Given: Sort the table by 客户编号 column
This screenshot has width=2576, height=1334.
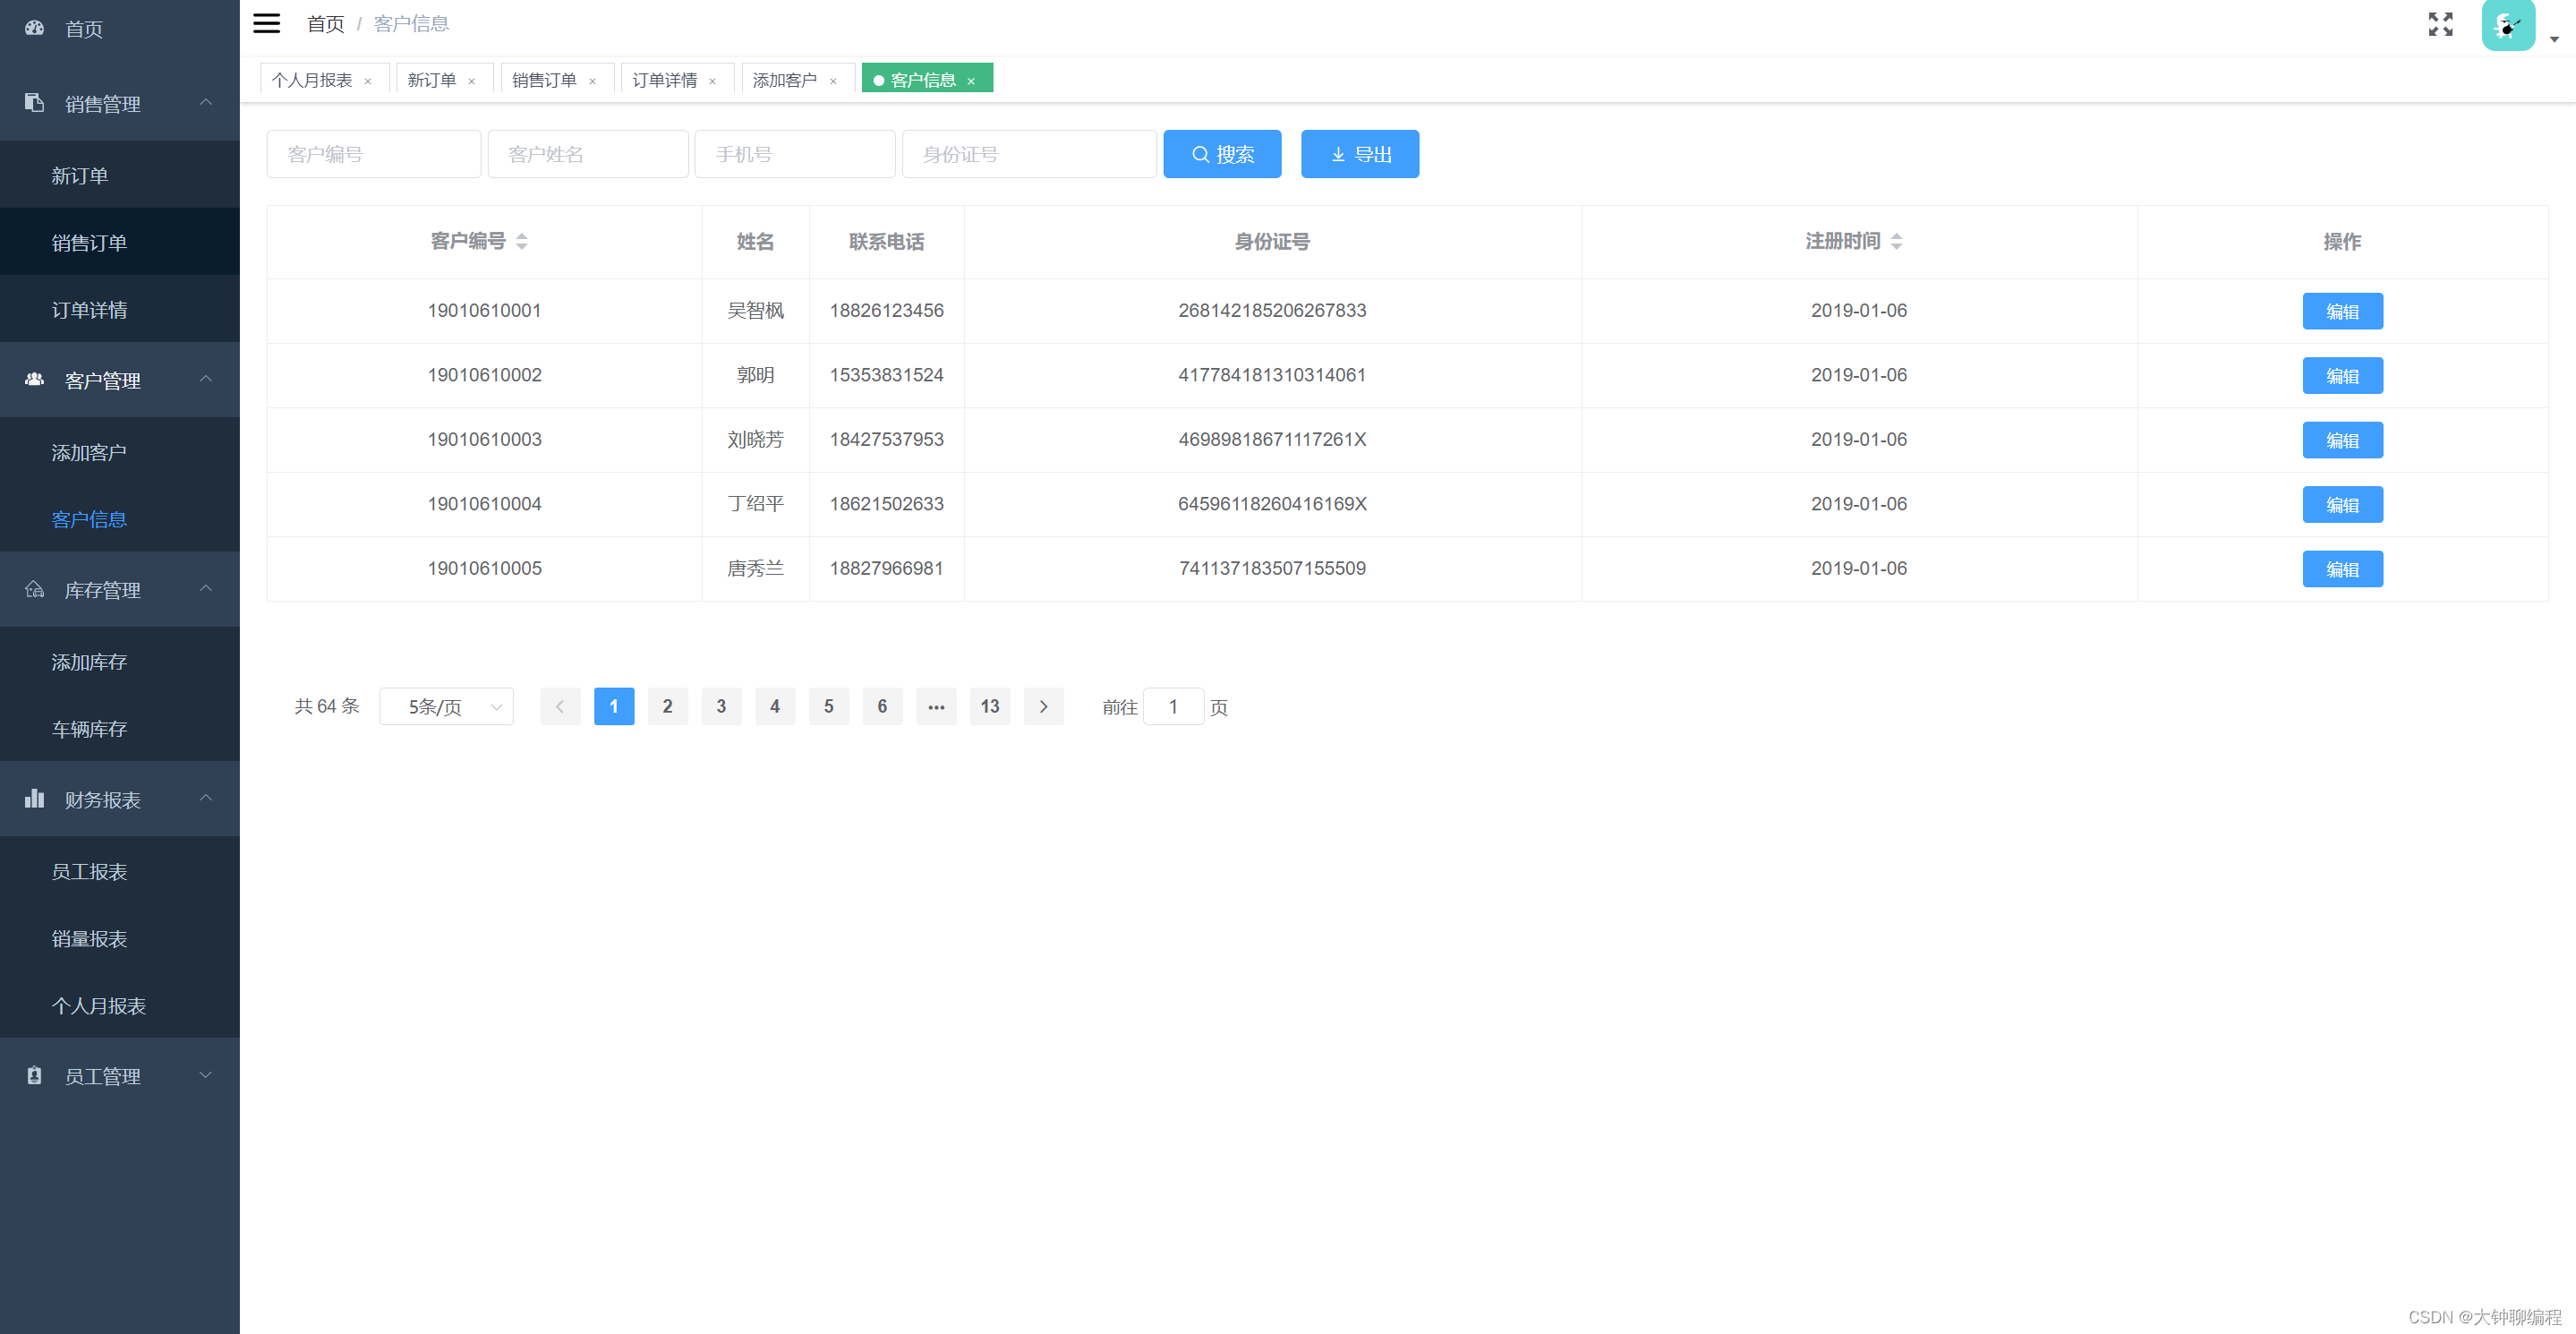Looking at the screenshot, I should 521,241.
